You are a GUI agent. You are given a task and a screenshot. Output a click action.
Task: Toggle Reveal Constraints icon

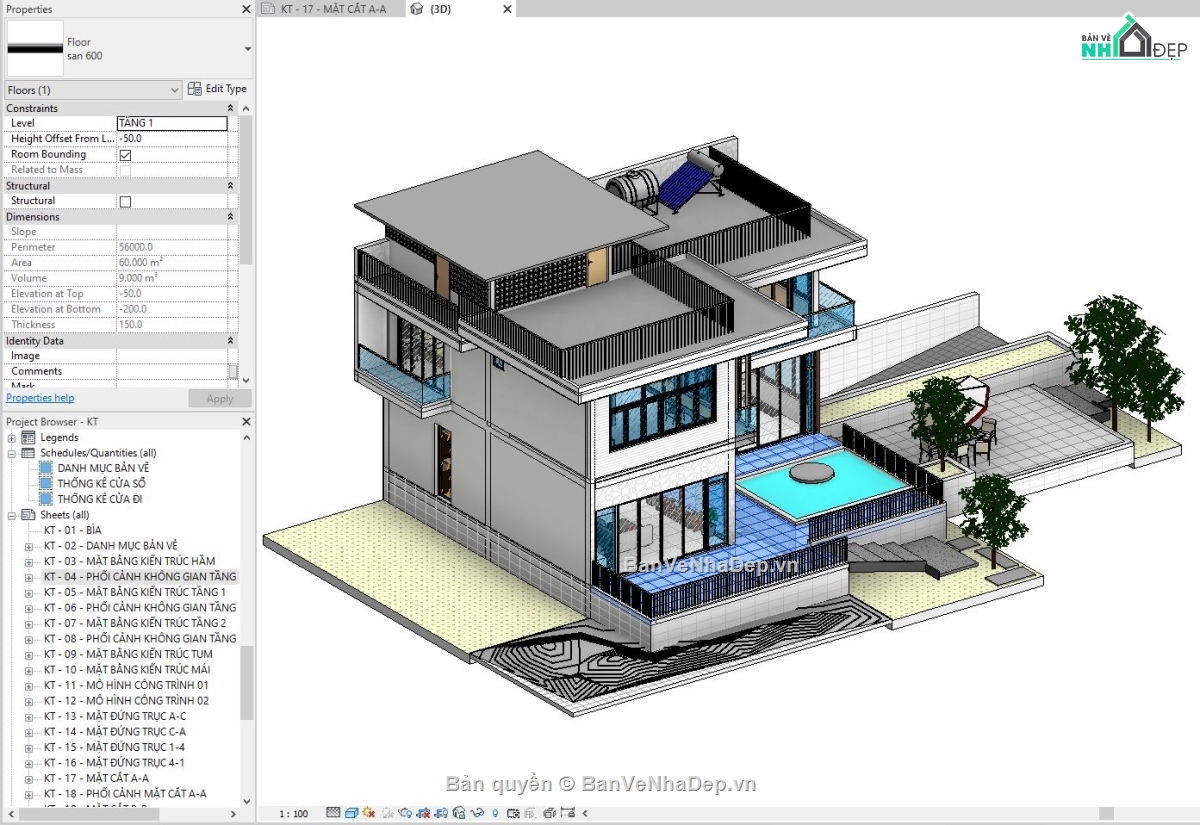[x=568, y=813]
